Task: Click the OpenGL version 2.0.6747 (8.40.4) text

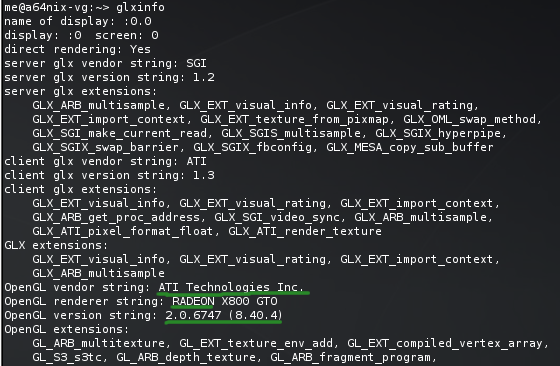Action: 224,315
